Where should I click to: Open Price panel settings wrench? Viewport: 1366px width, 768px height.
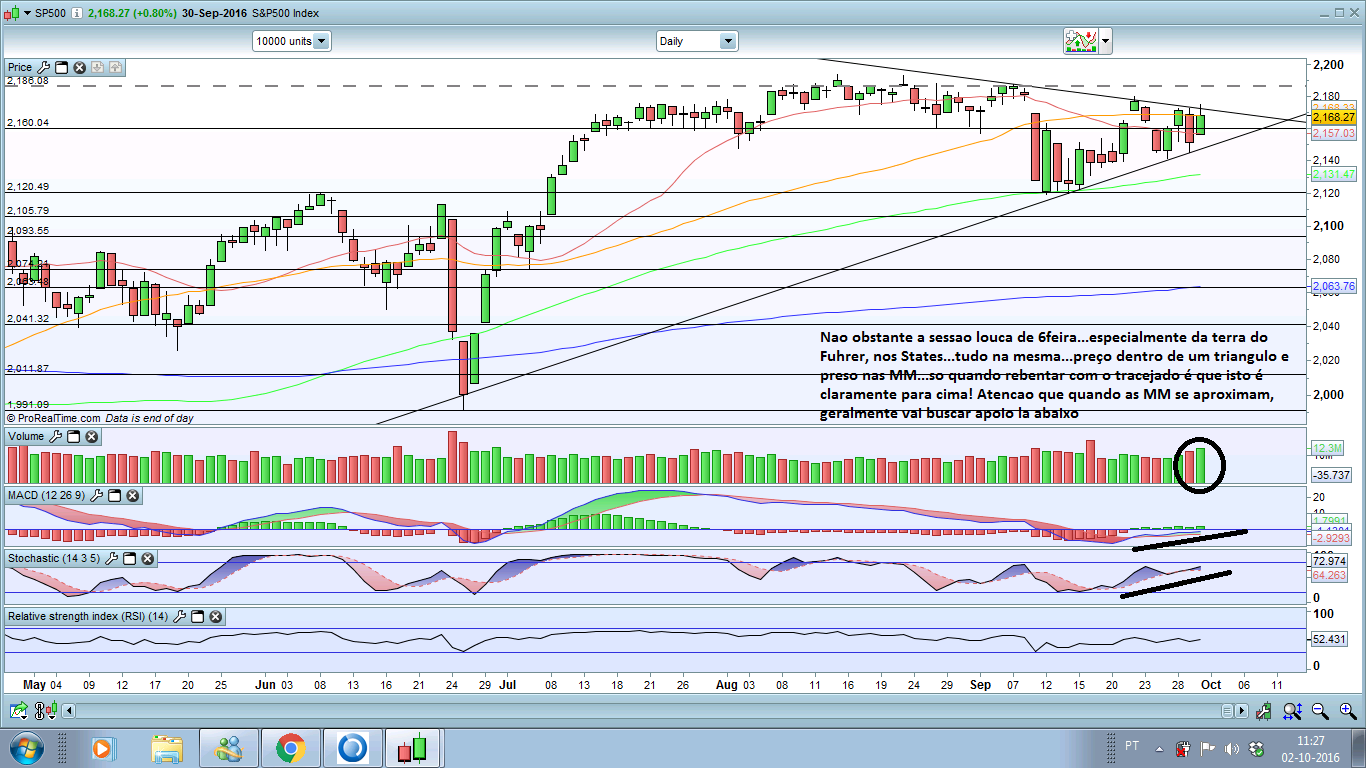point(43,67)
